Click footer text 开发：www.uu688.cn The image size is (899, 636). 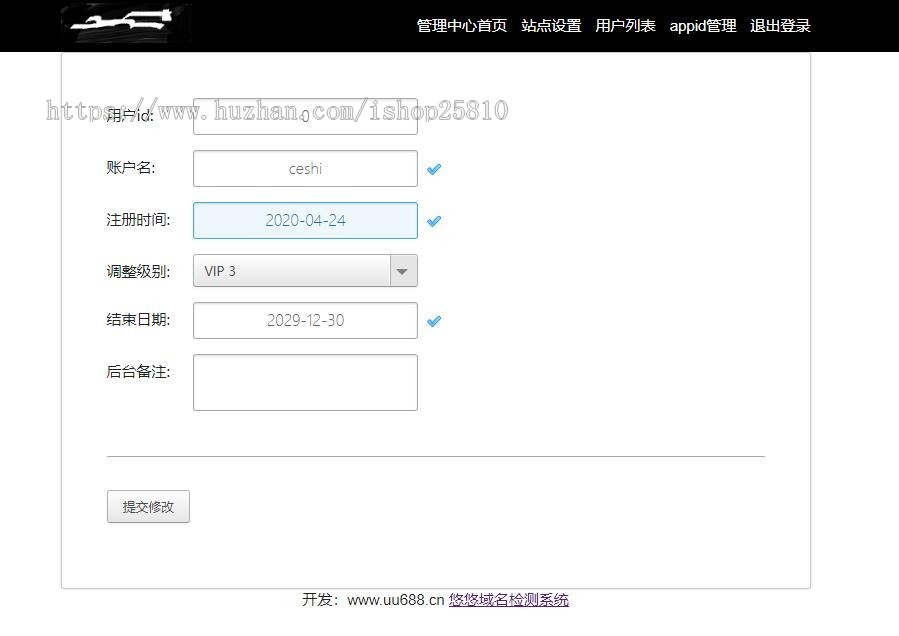point(373,600)
